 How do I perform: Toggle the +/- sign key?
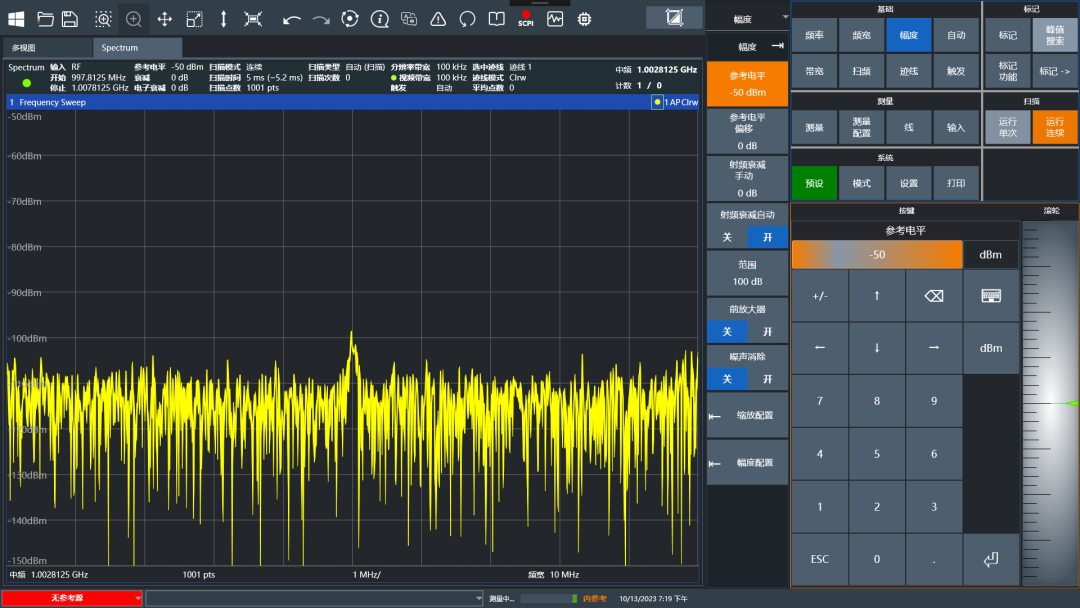pyautogui.click(x=820, y=296)
